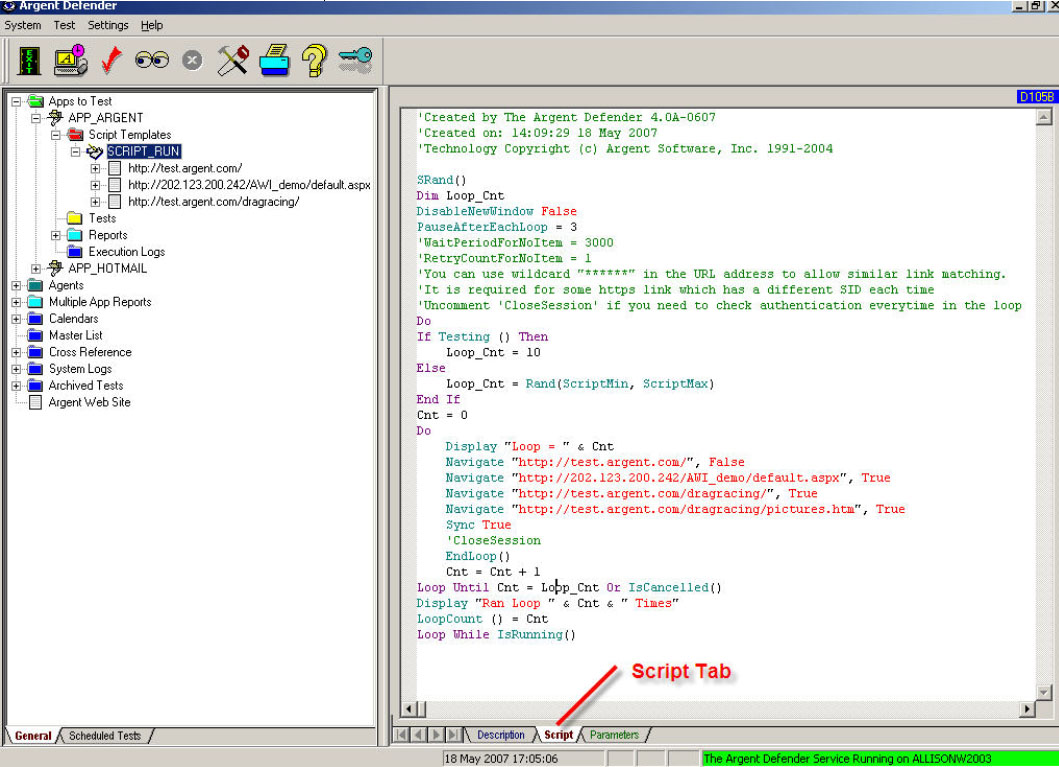Collapse the SCRIPT_RUN tree node
This screenshot has width=1059, height=767.
pos(76,152)
